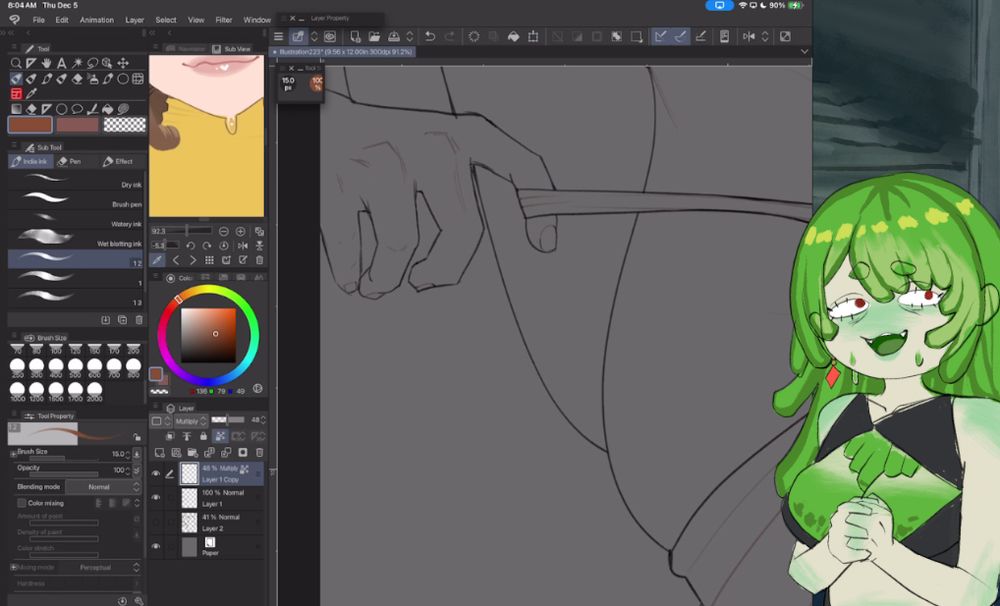Flip Sub View horizontally

(242, 246)
